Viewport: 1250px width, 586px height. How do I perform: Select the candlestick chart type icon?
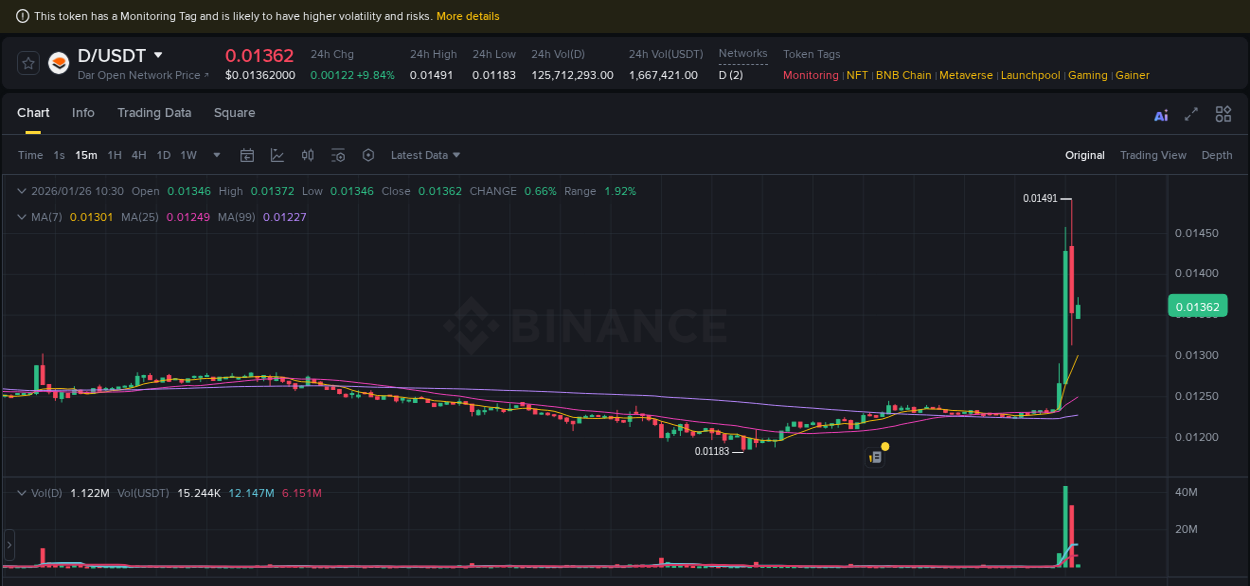point(308,155)
